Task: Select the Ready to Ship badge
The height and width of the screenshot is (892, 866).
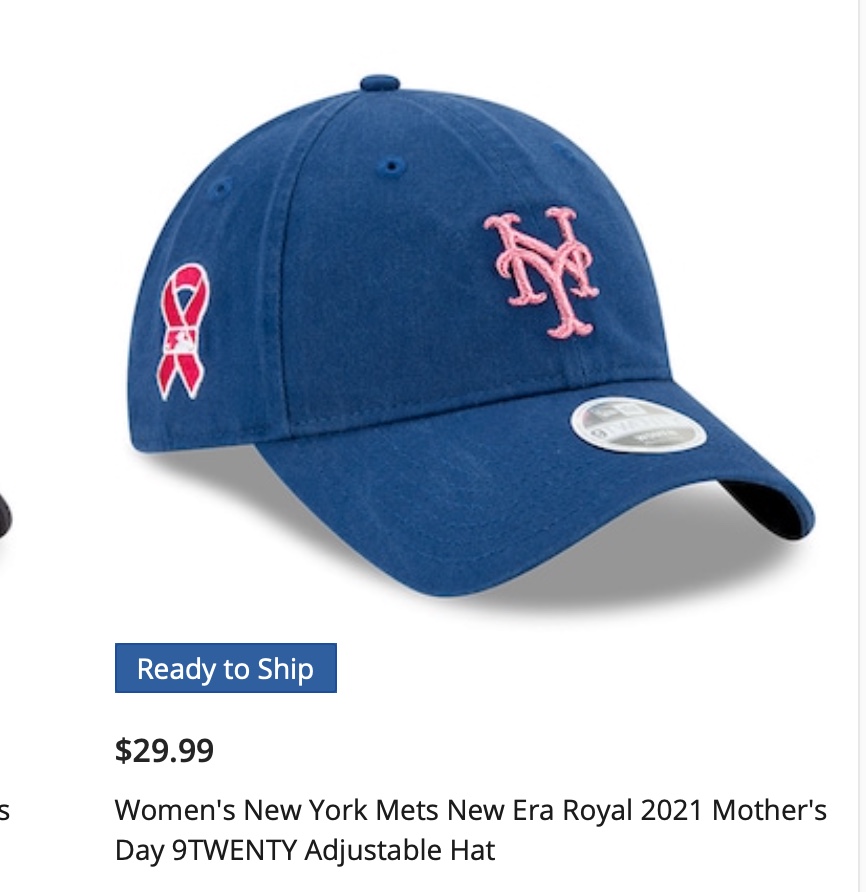Action: pyautogui.click(x=226, y=668)
